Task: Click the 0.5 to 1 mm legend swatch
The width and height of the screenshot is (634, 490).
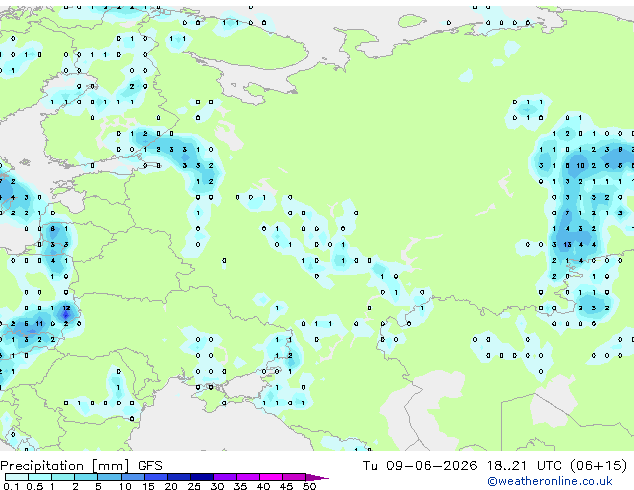Action: point(40,477)
